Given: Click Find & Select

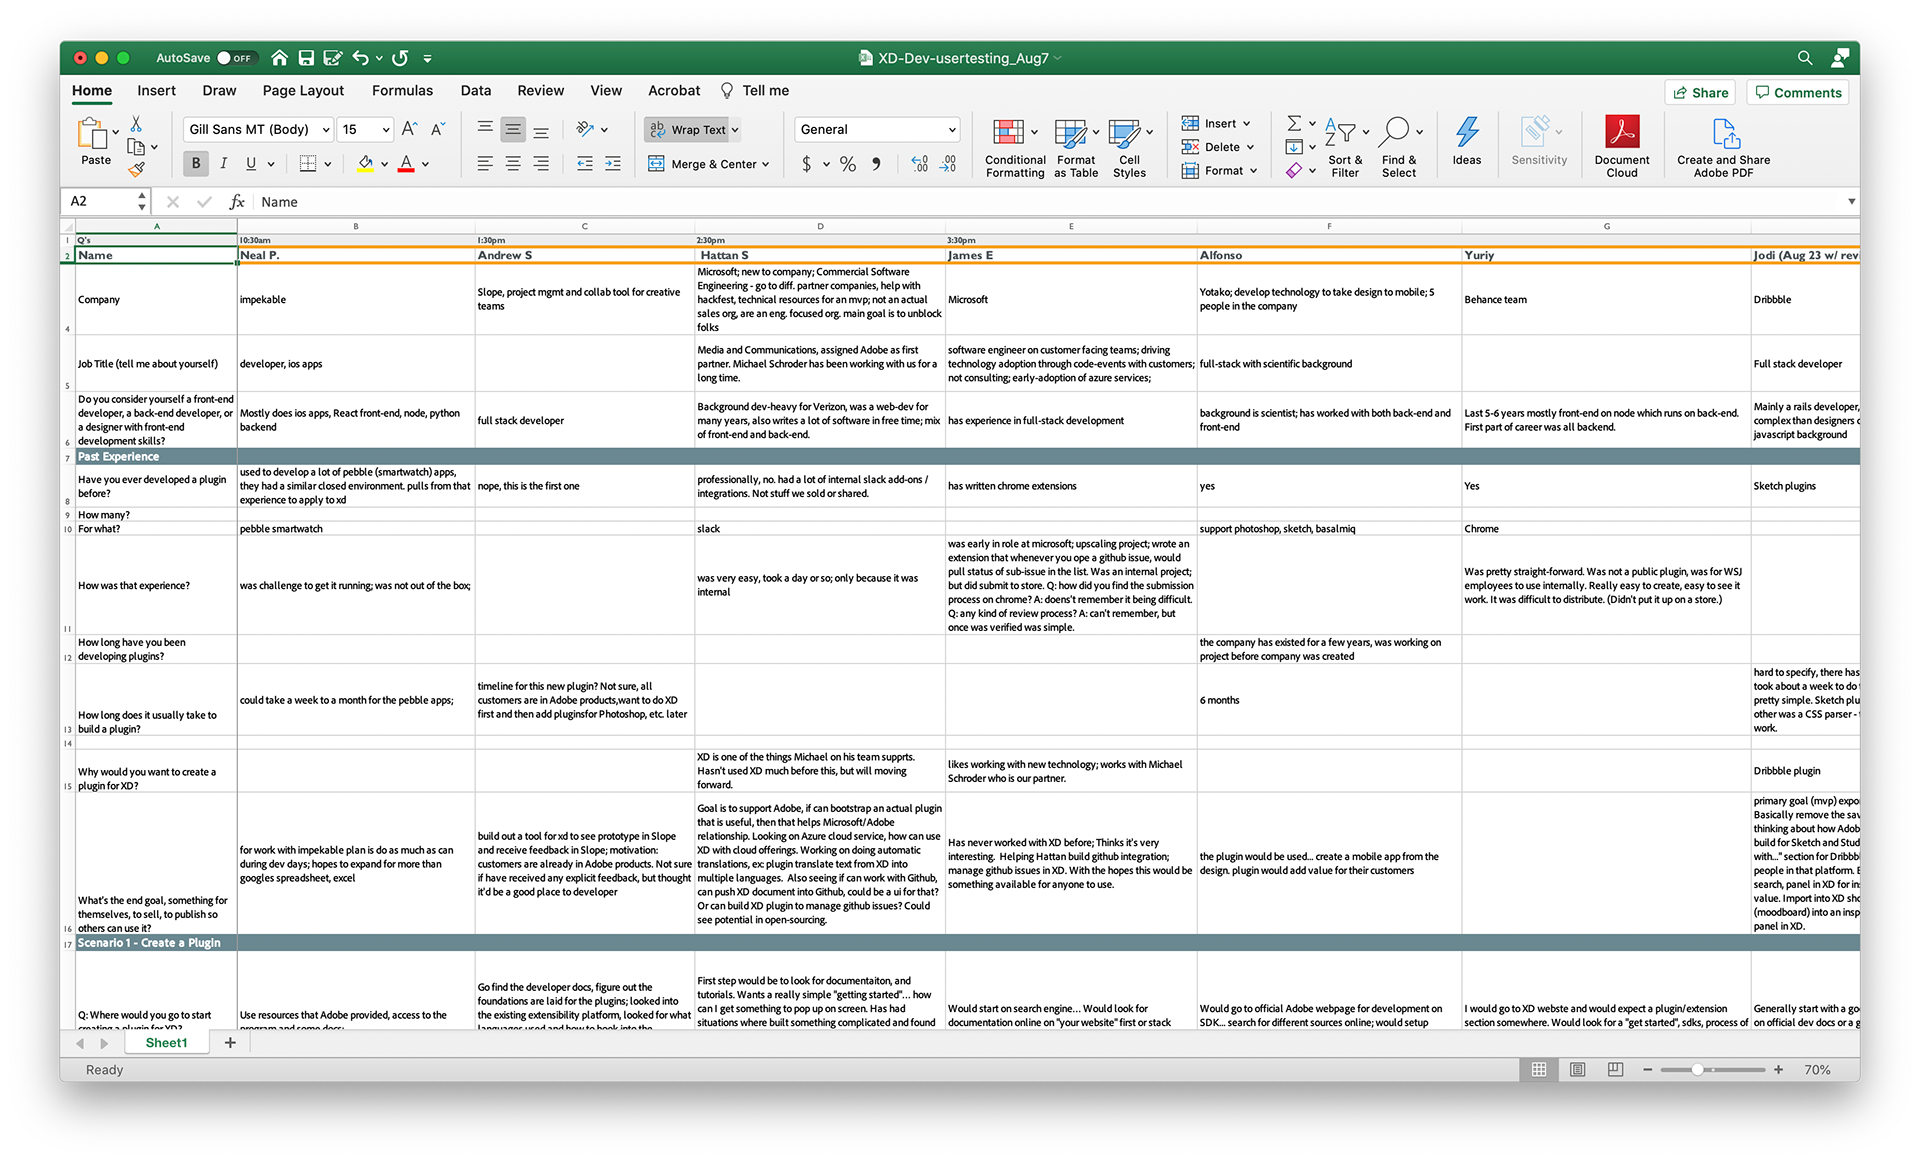Looking at the screenshot, I should [1399, 148].
